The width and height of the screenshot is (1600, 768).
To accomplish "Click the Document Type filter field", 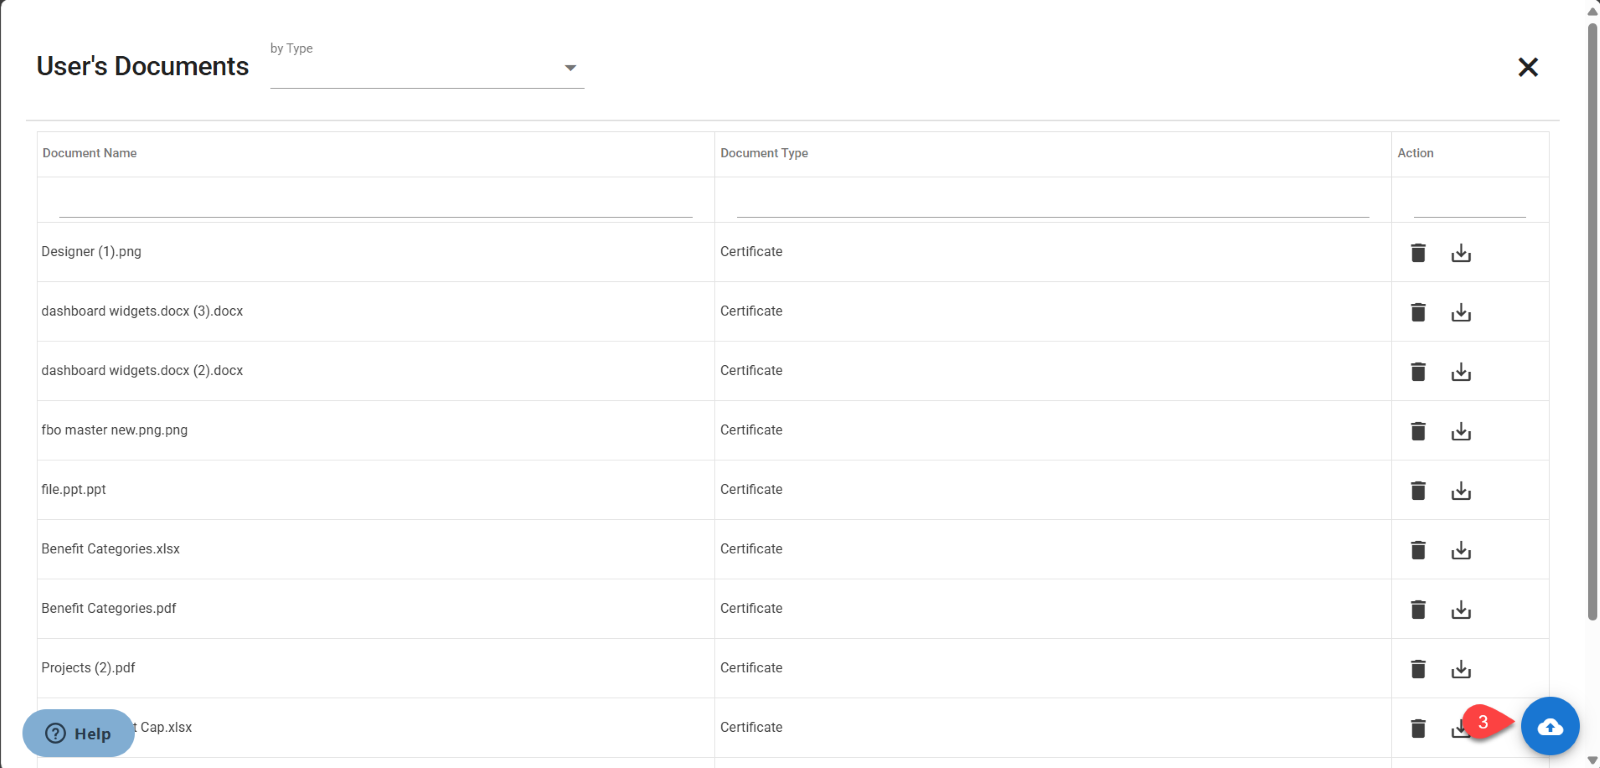I will click(1052, 203).
